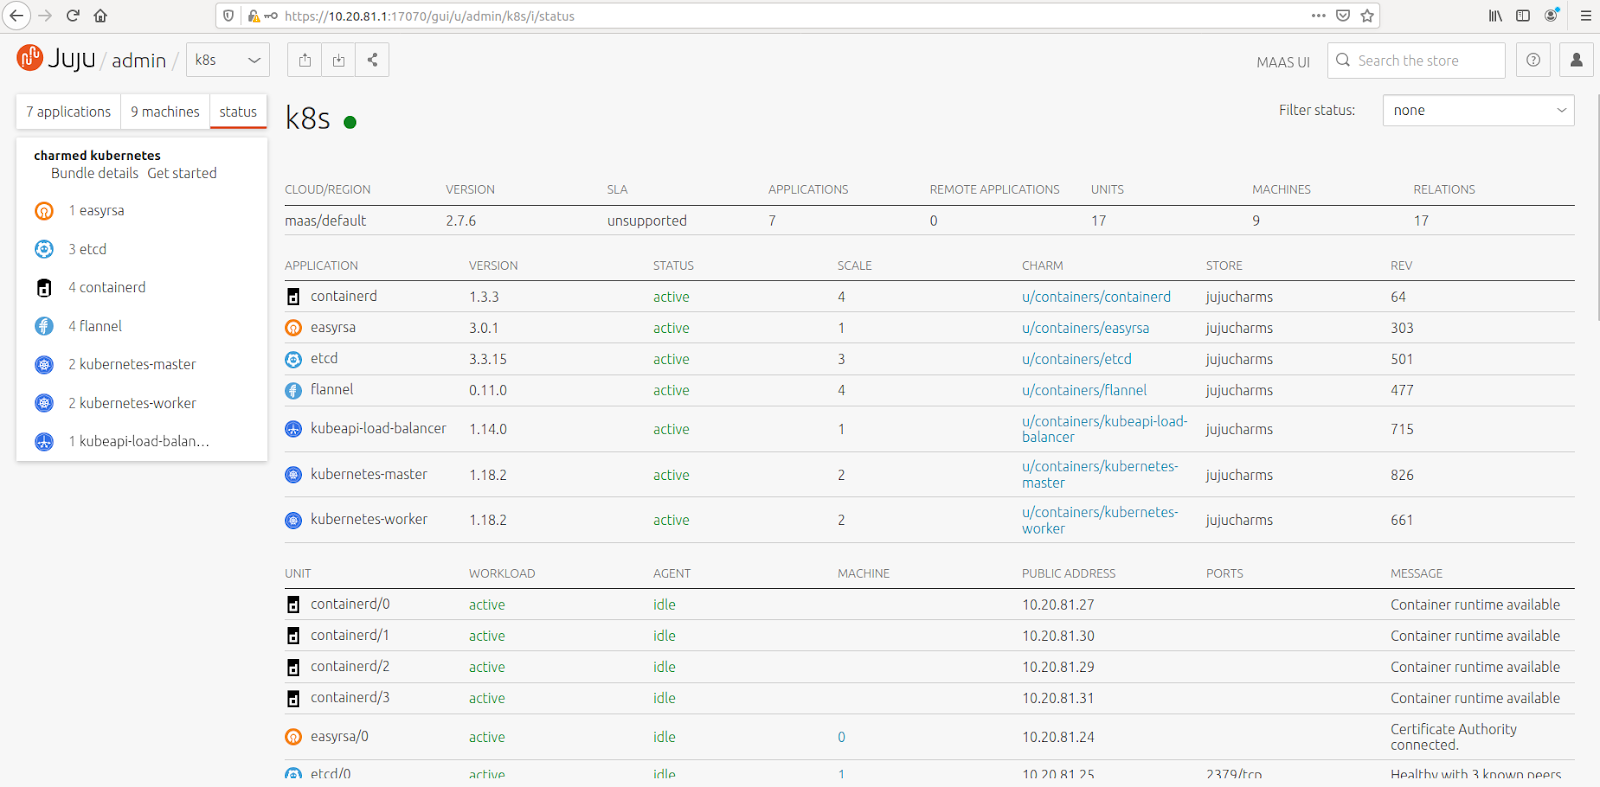This screenshot has width=1600, height=787.
Task: Click admin breadcrumb link
Action: tap(139, 60)
